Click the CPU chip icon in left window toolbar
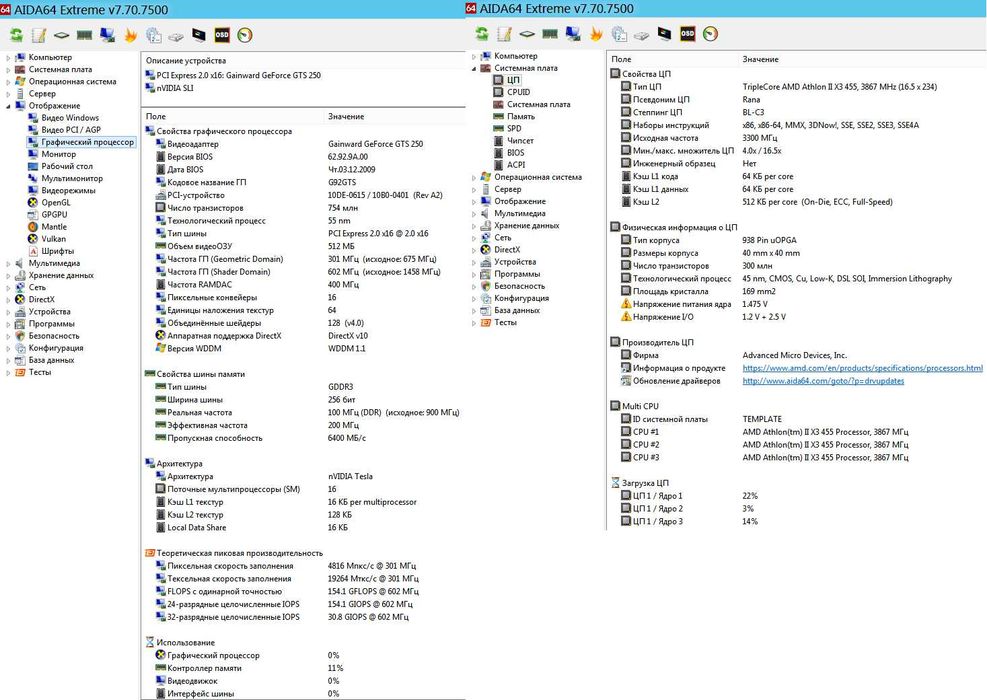 pos(62,35)
